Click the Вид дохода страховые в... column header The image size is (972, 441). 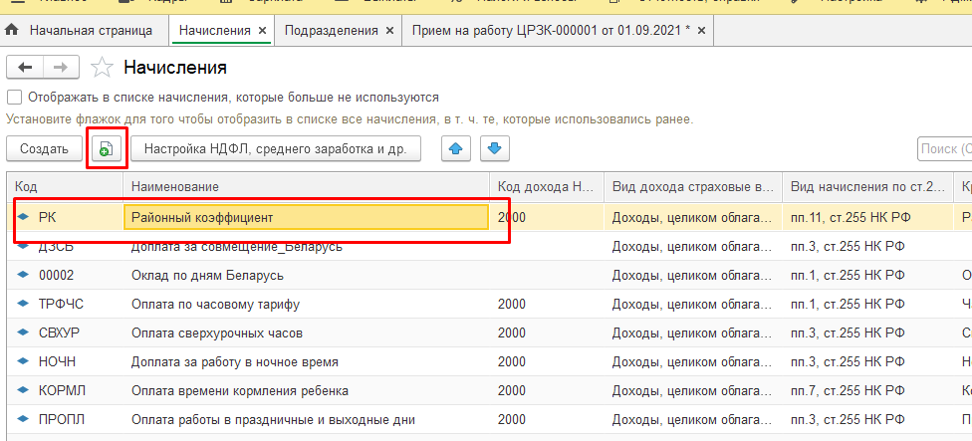(x=694, y=187)
